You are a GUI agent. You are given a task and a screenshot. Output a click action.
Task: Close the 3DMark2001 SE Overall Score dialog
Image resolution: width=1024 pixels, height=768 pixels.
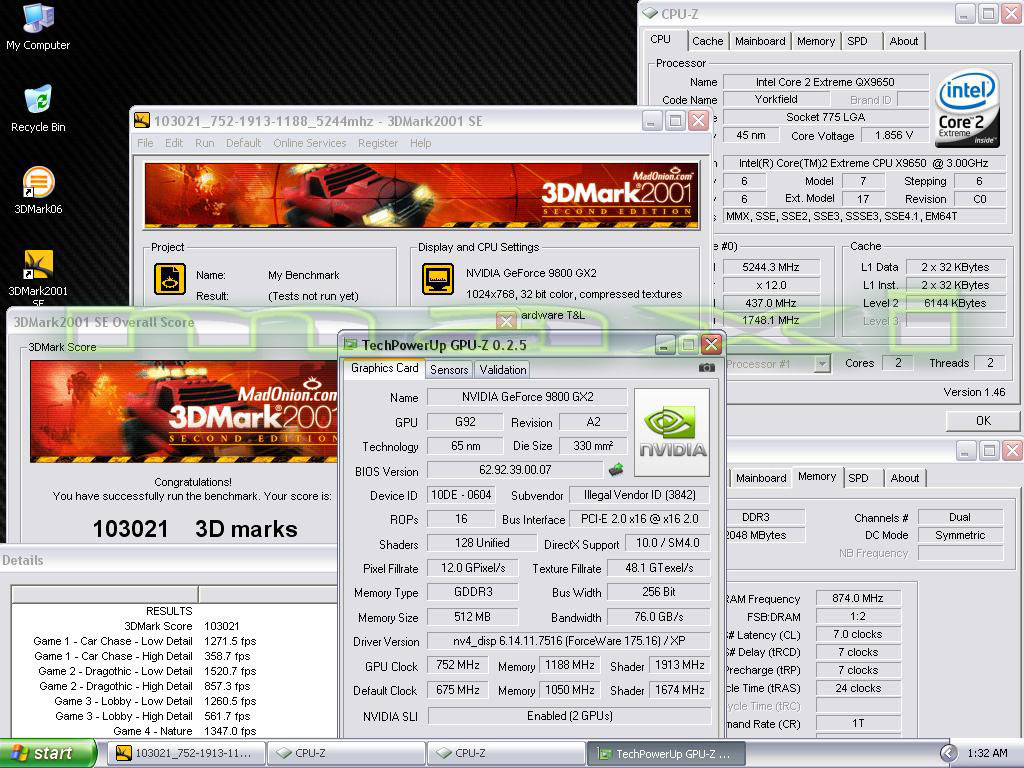pos(505,320)
